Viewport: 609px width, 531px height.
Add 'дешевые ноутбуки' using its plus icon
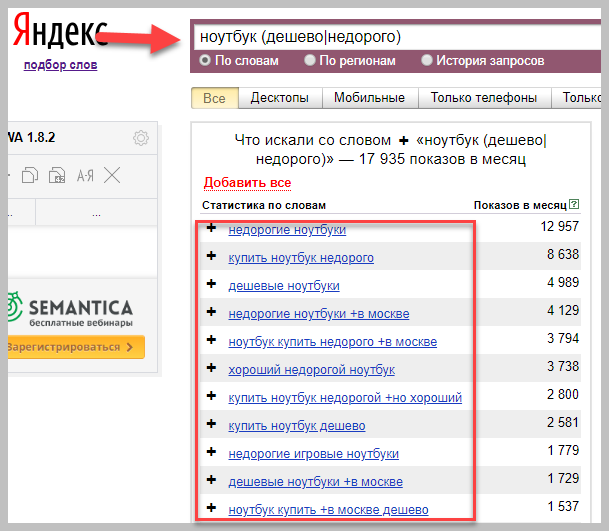[x=211, y=284]
